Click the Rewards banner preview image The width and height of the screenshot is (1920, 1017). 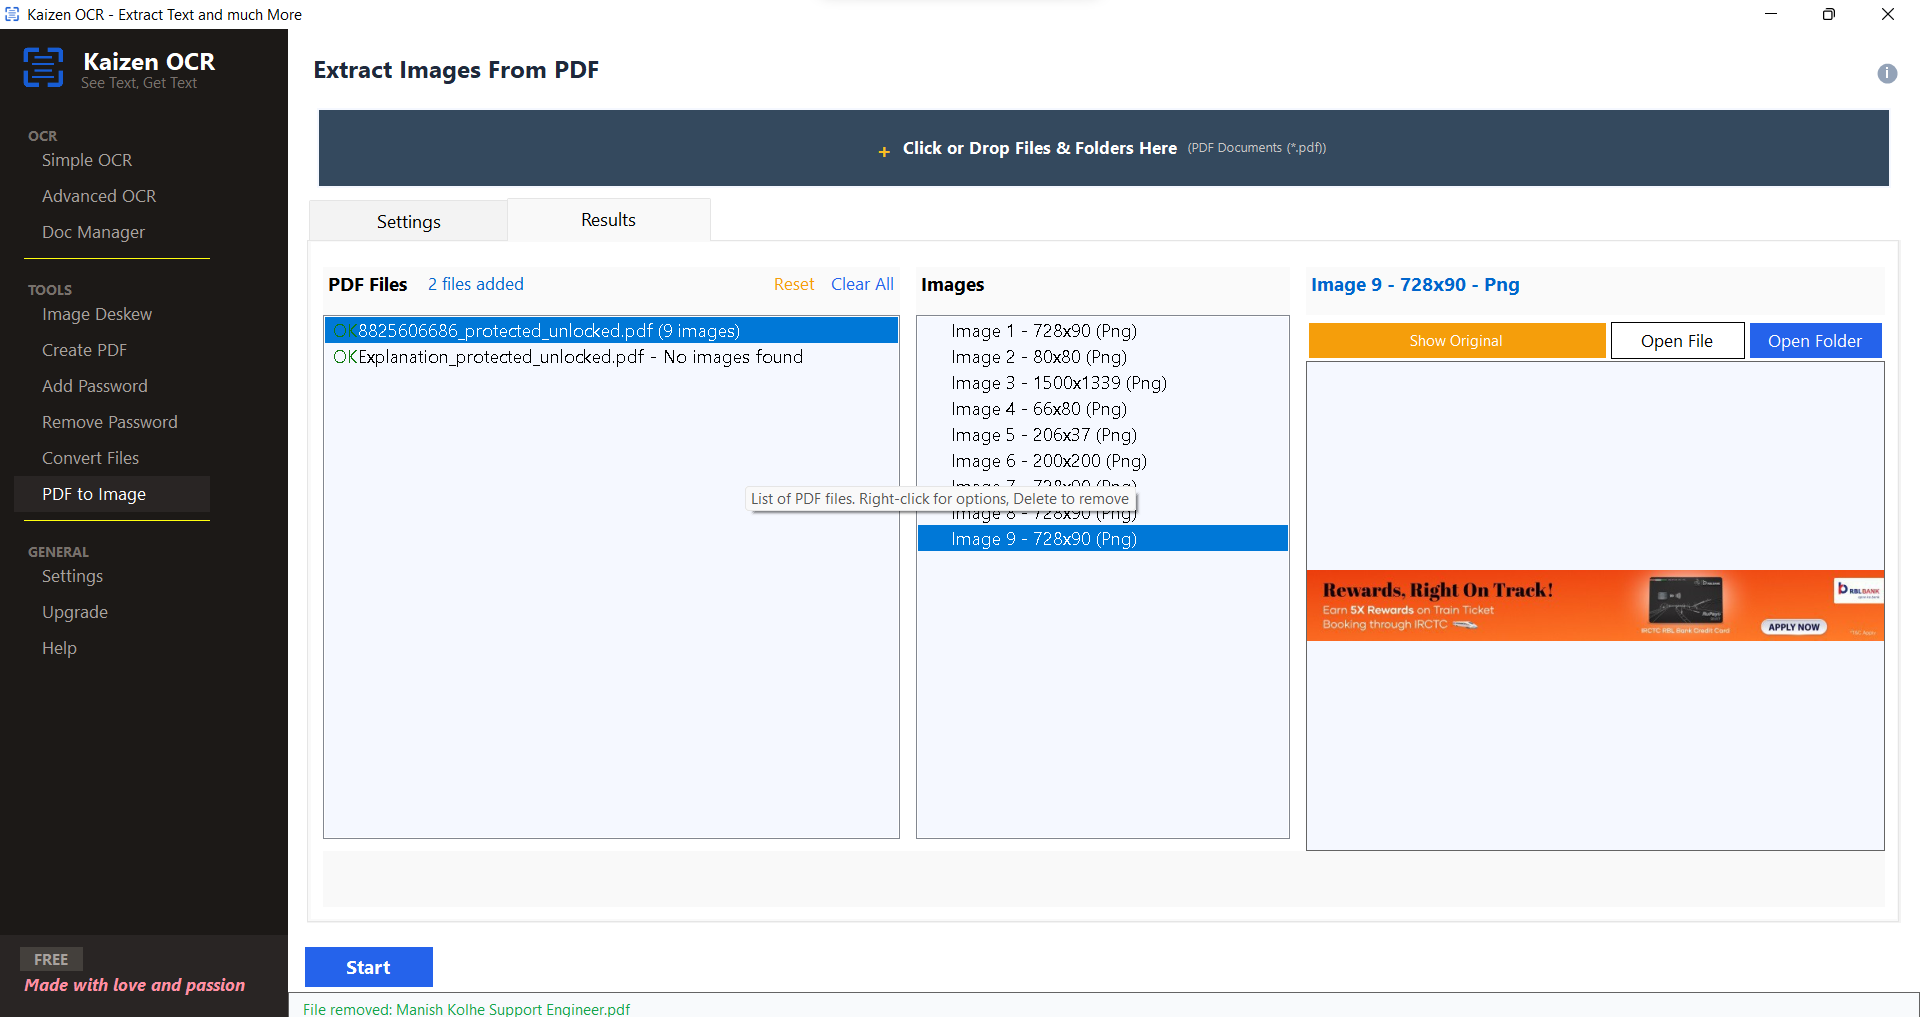pyautogui.click(x=1594, y=605)
